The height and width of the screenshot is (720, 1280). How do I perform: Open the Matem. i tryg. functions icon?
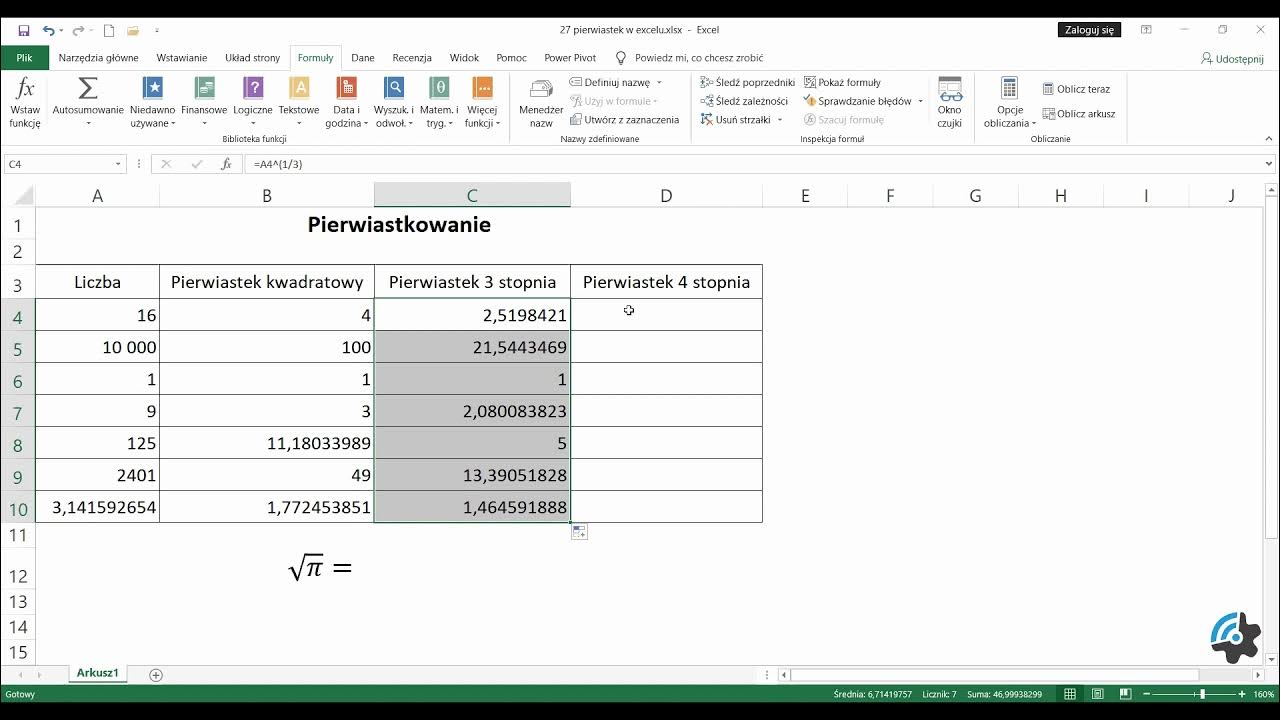[x=439, y=88]
